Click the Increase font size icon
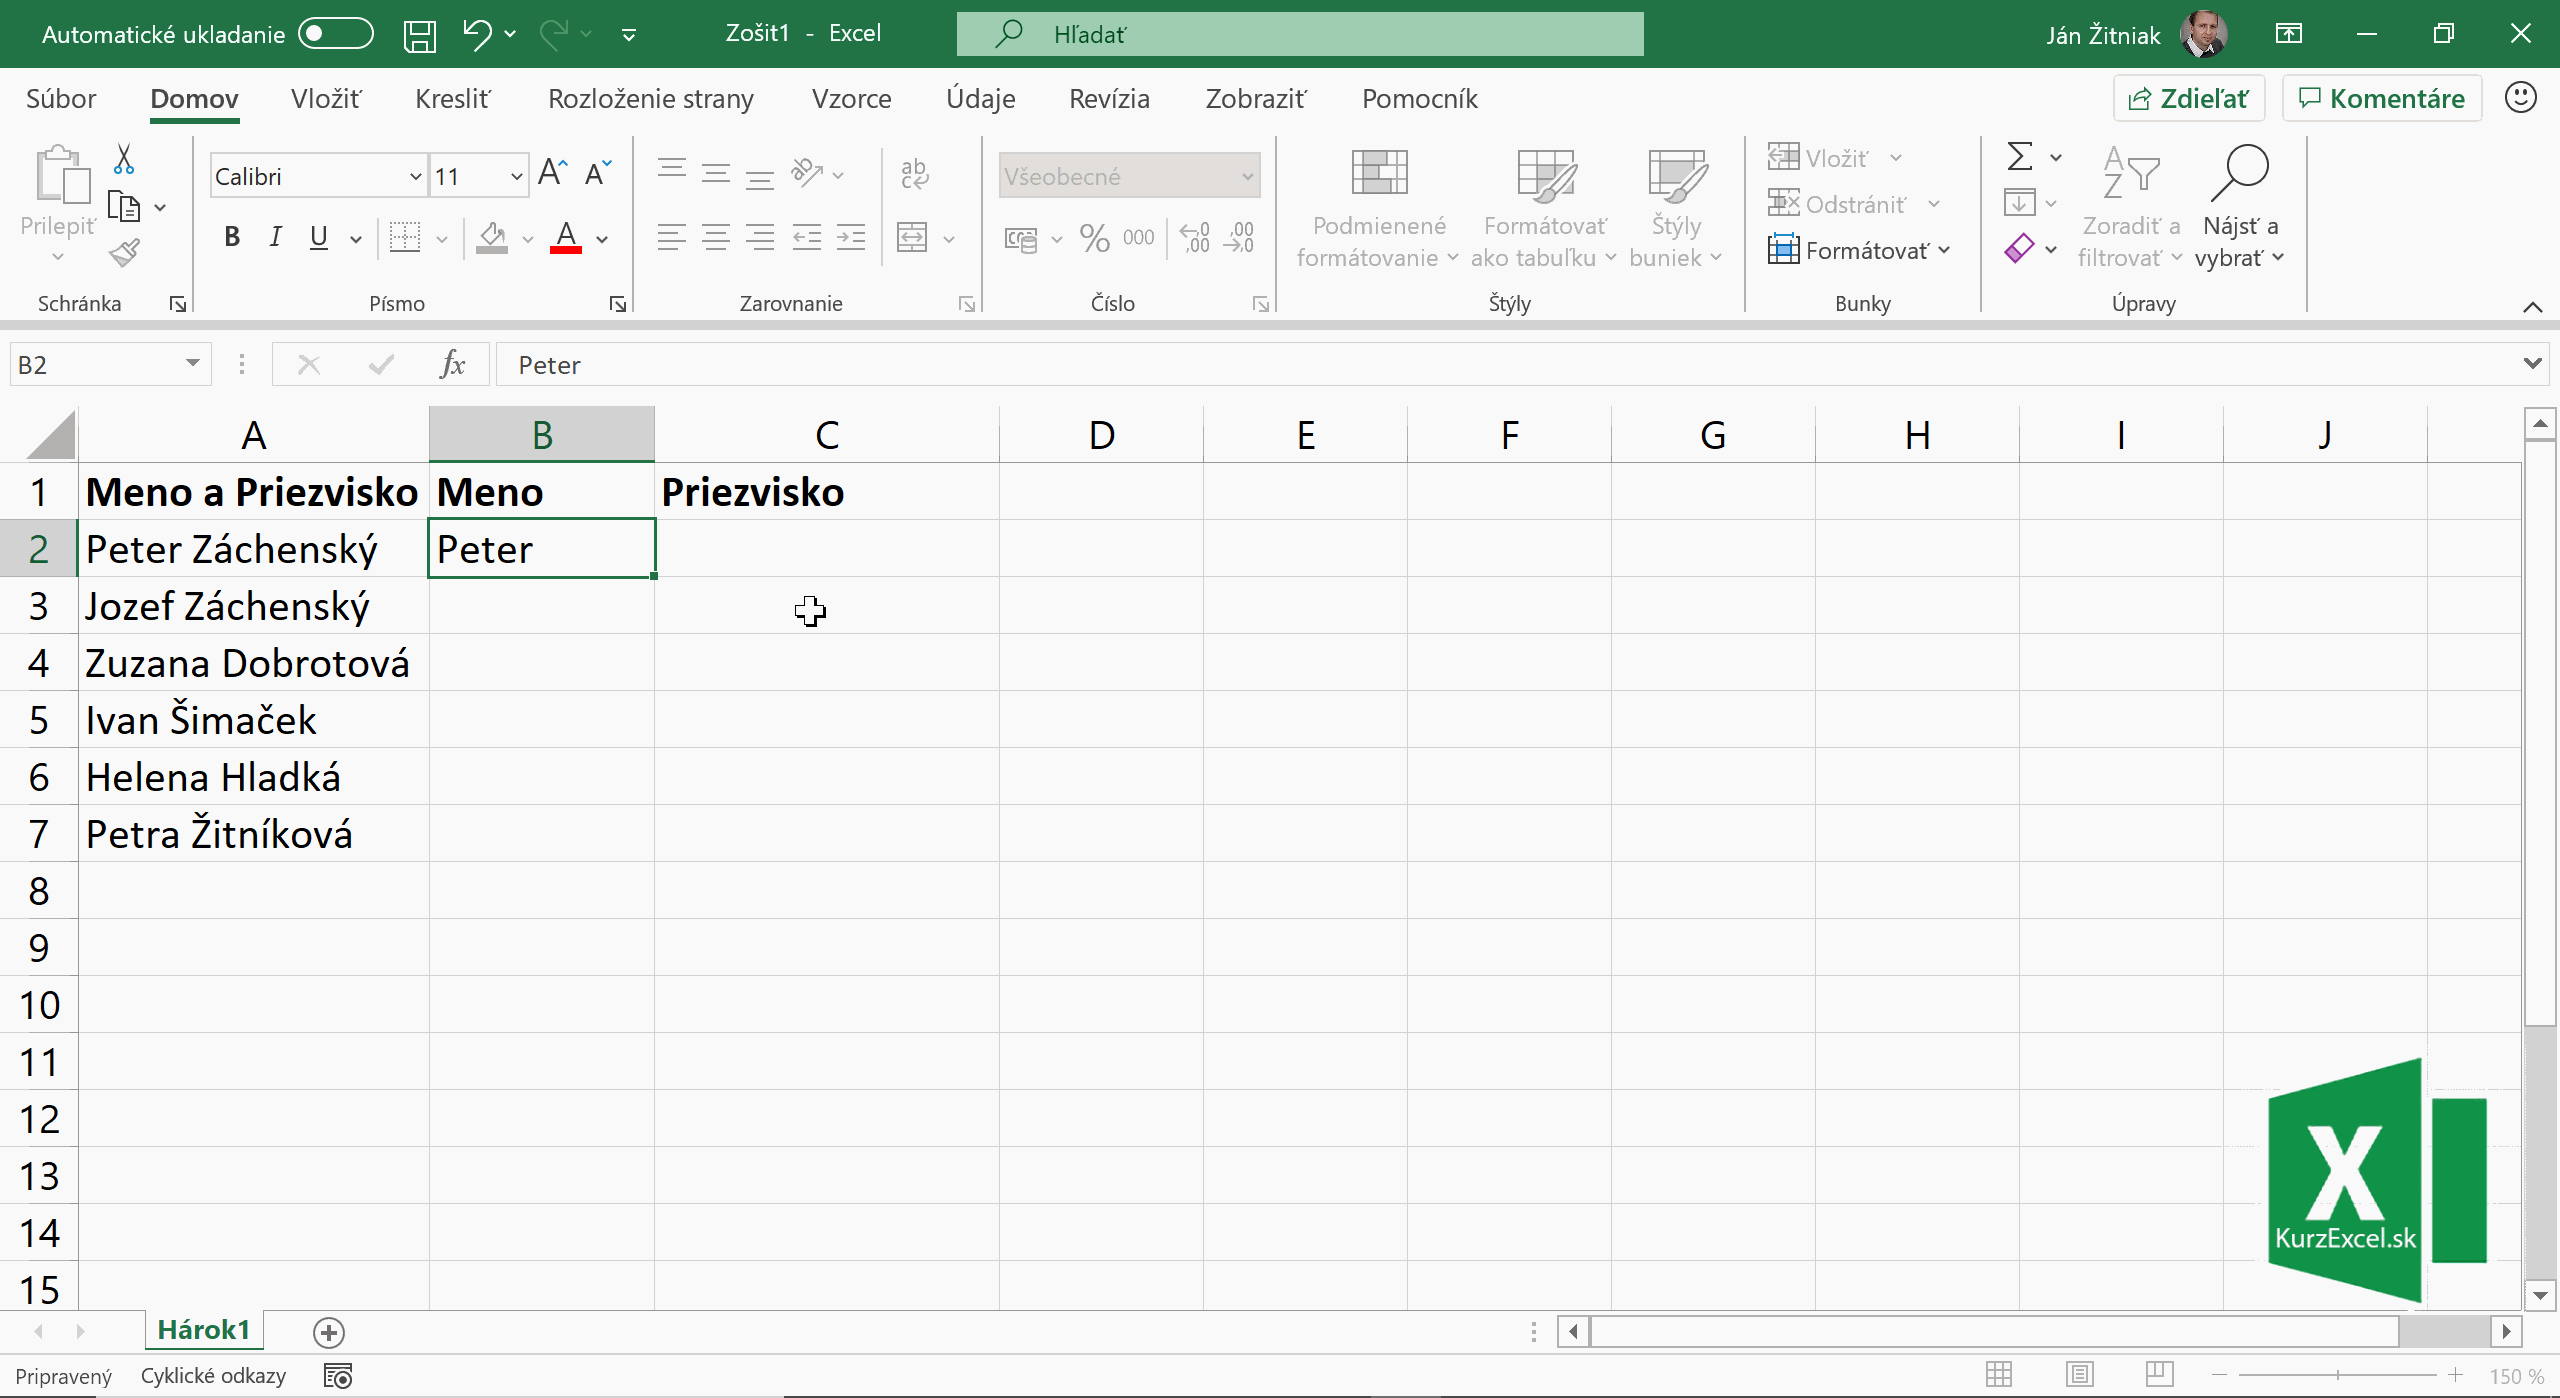The image size is (2560, 1398). 553,173
